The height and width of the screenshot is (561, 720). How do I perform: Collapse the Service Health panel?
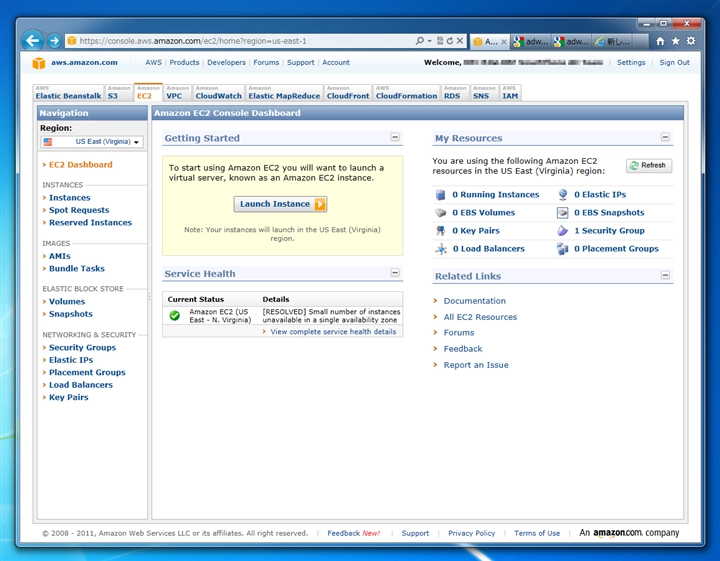[395, 273]
